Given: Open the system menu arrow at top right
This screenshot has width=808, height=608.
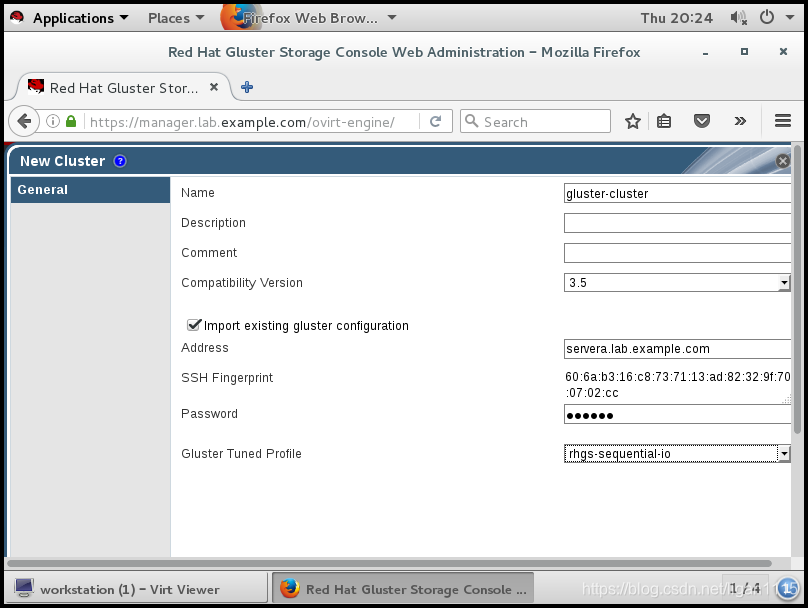Looking at the screenshot, I should click(789, 18).
